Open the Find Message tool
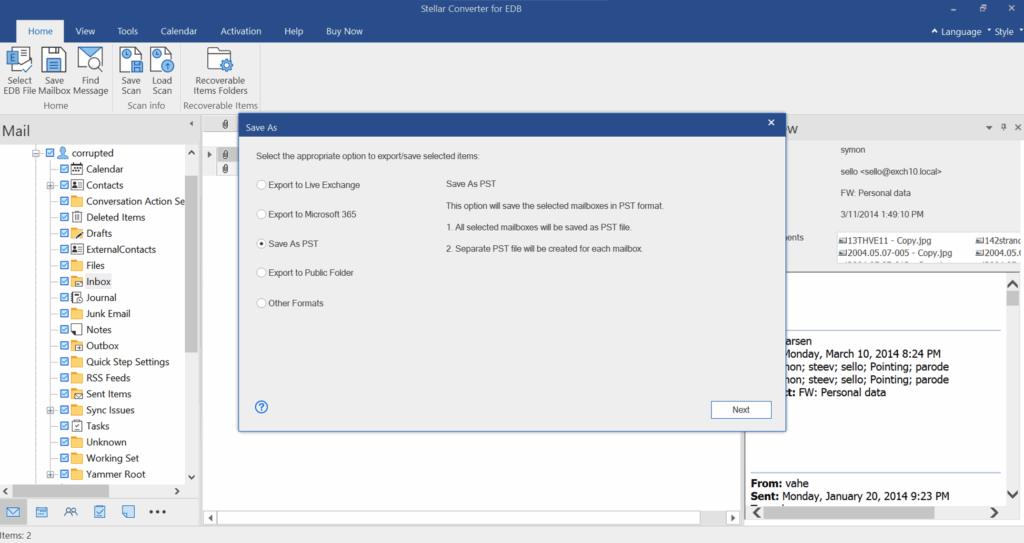 (x=90, y=71)
